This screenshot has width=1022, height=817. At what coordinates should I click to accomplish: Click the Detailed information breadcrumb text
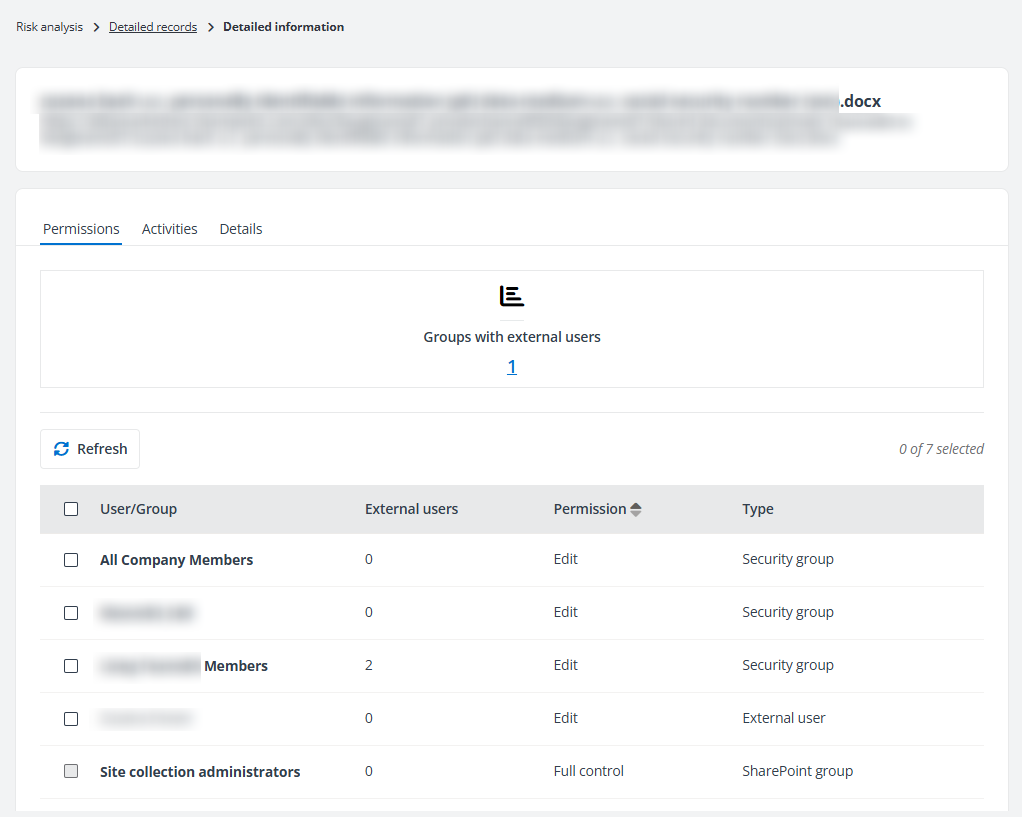284,27
